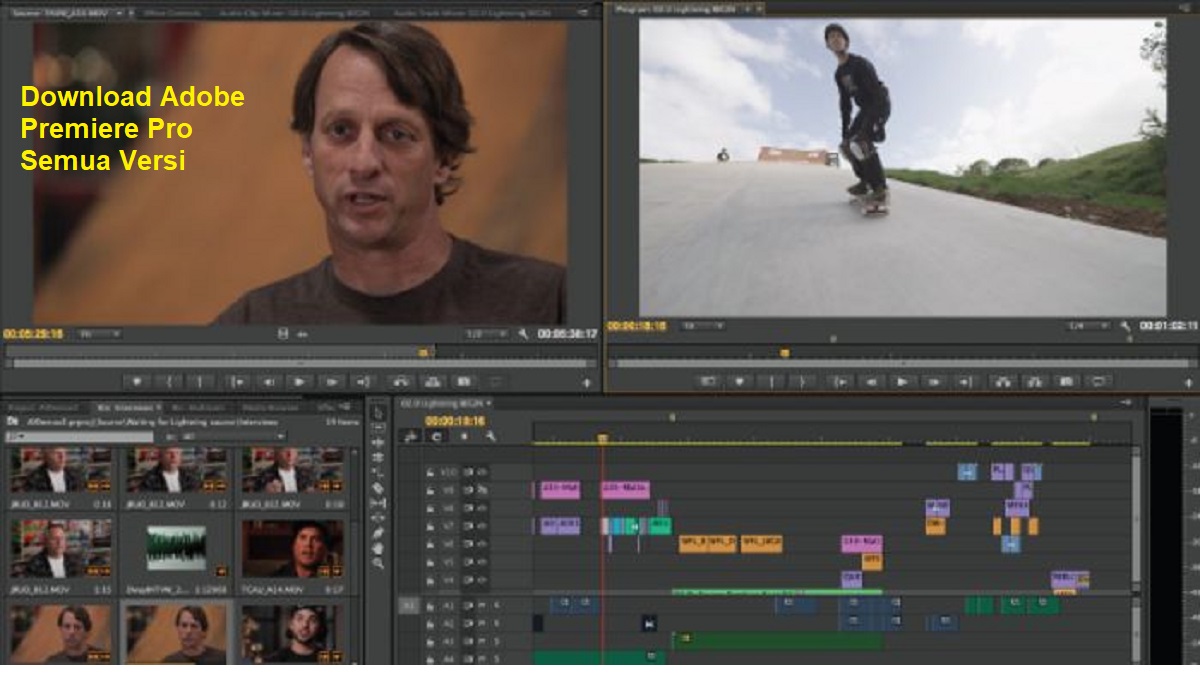Select the Razor tool in the tools panel
The height and width of the screenshot is (676, 1200).
pos(378,488)
